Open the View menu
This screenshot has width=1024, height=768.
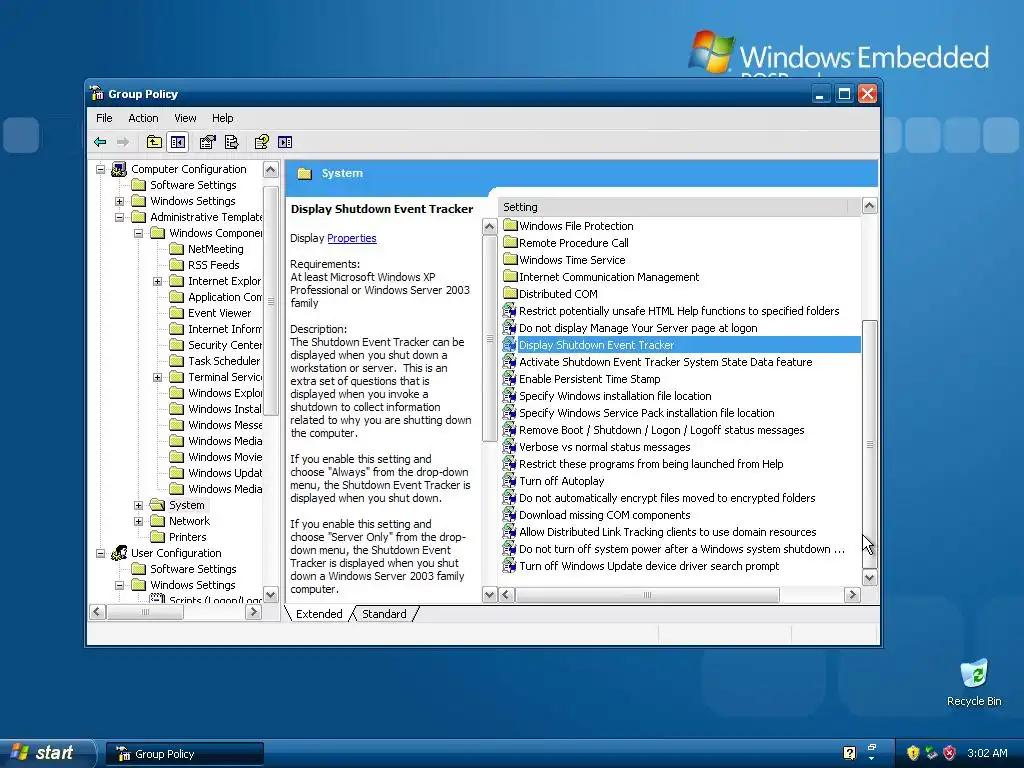(185, 118)
